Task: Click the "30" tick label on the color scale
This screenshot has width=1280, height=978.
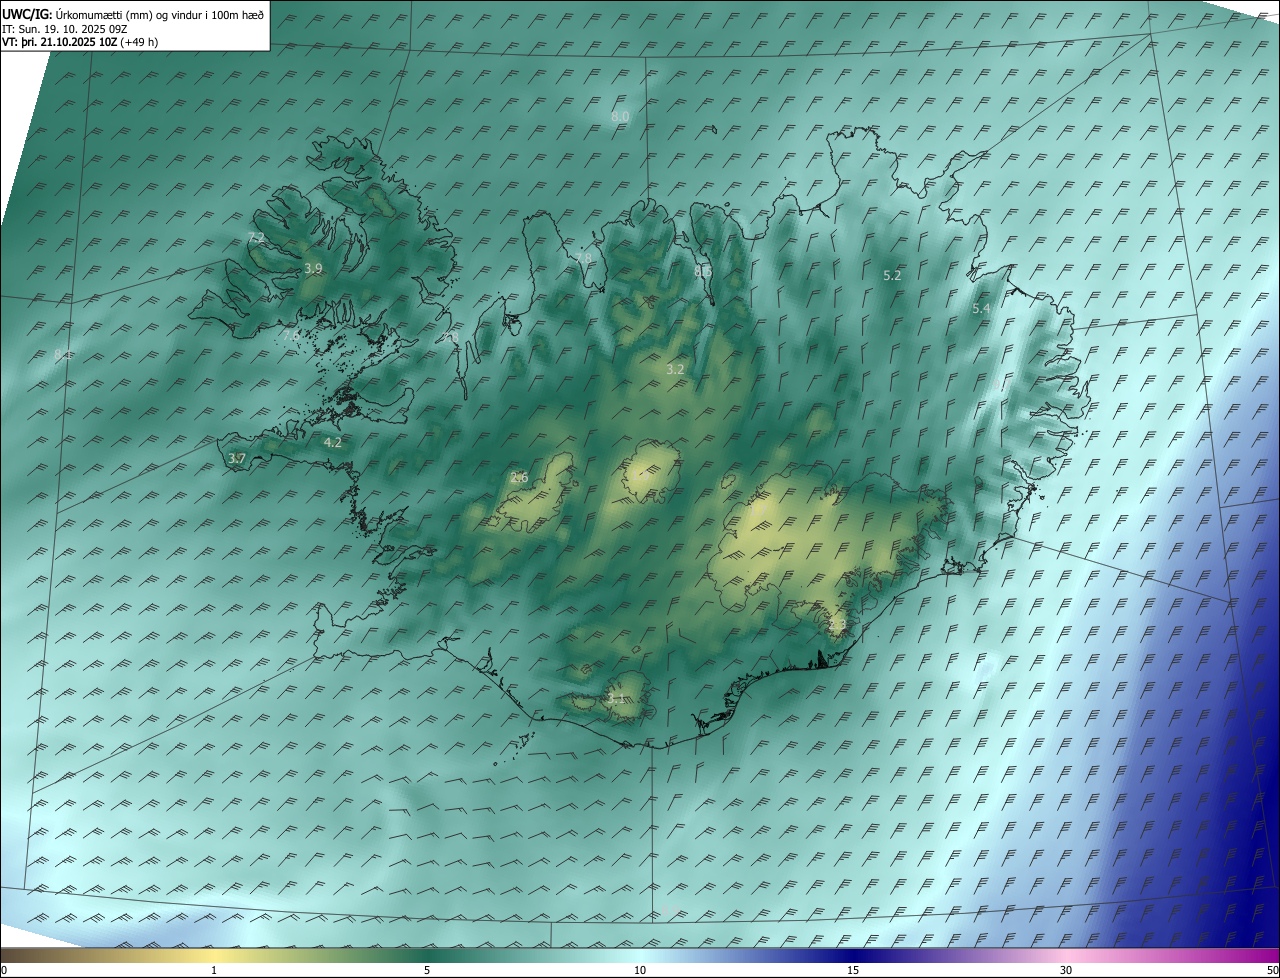Action: pyautogui.click(x=1066, y=971)
